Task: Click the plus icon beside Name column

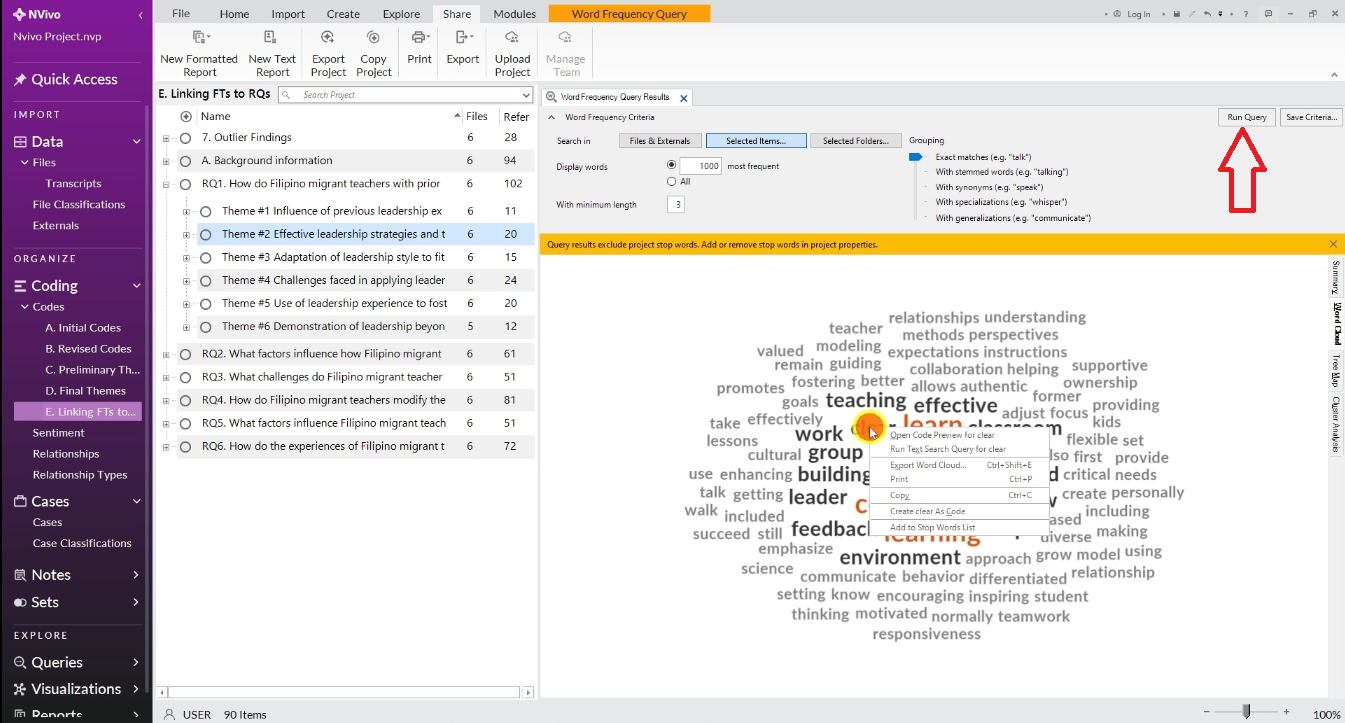Action: click(x=185, y=116)
